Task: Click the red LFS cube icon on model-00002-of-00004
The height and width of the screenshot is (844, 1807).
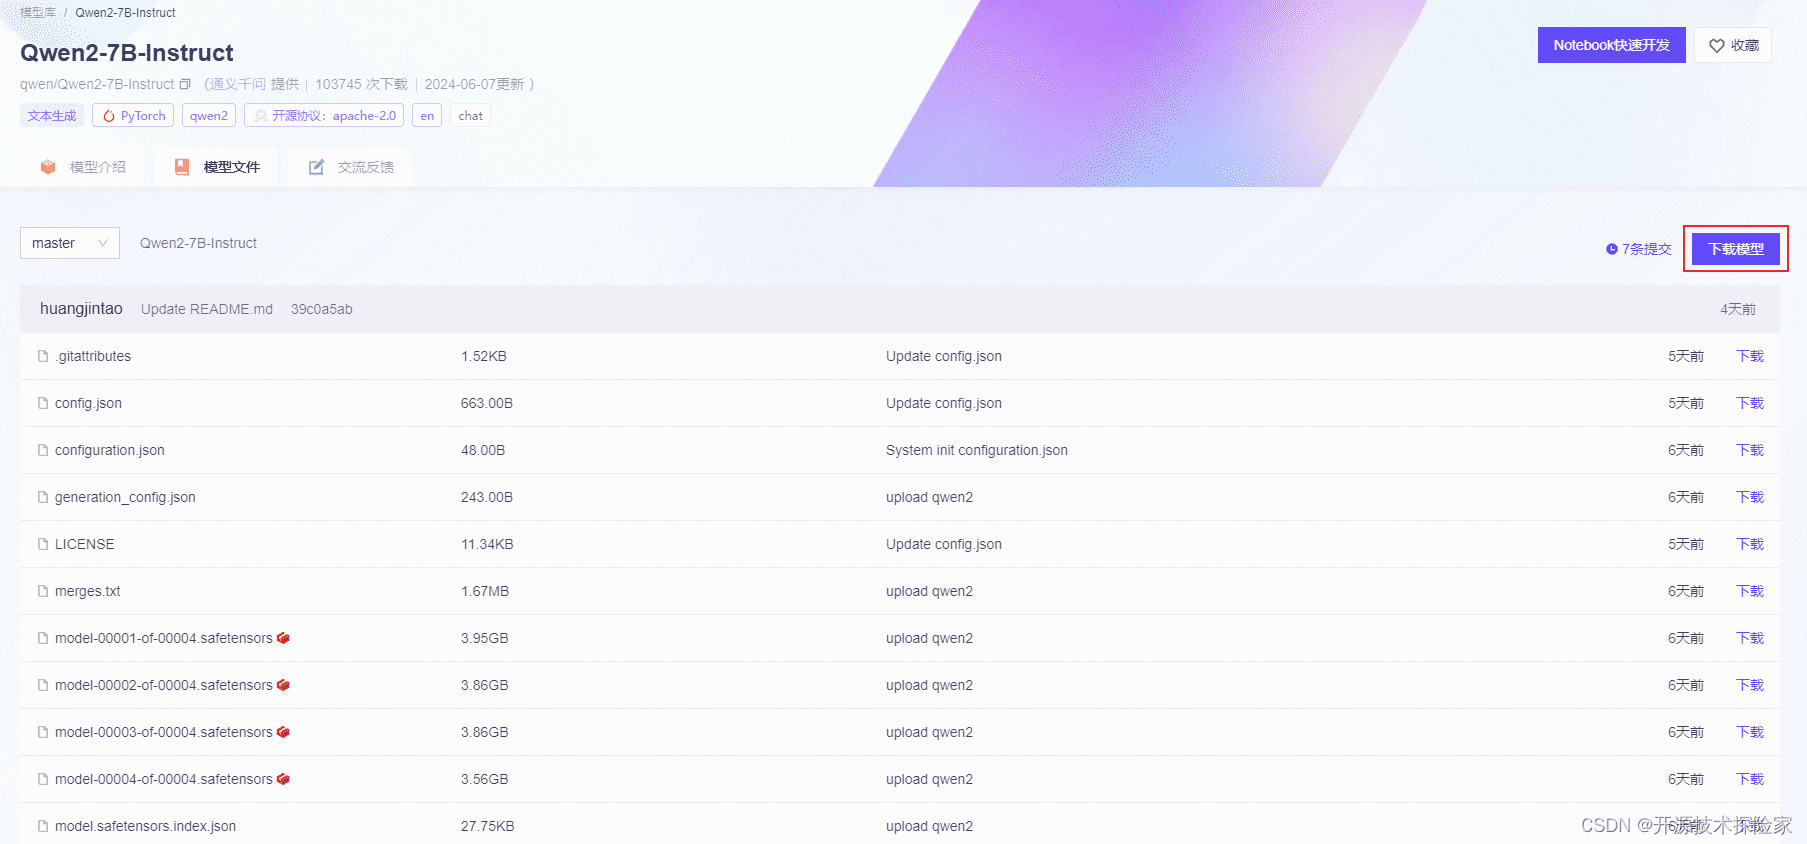Action: [x=283, y=685]
